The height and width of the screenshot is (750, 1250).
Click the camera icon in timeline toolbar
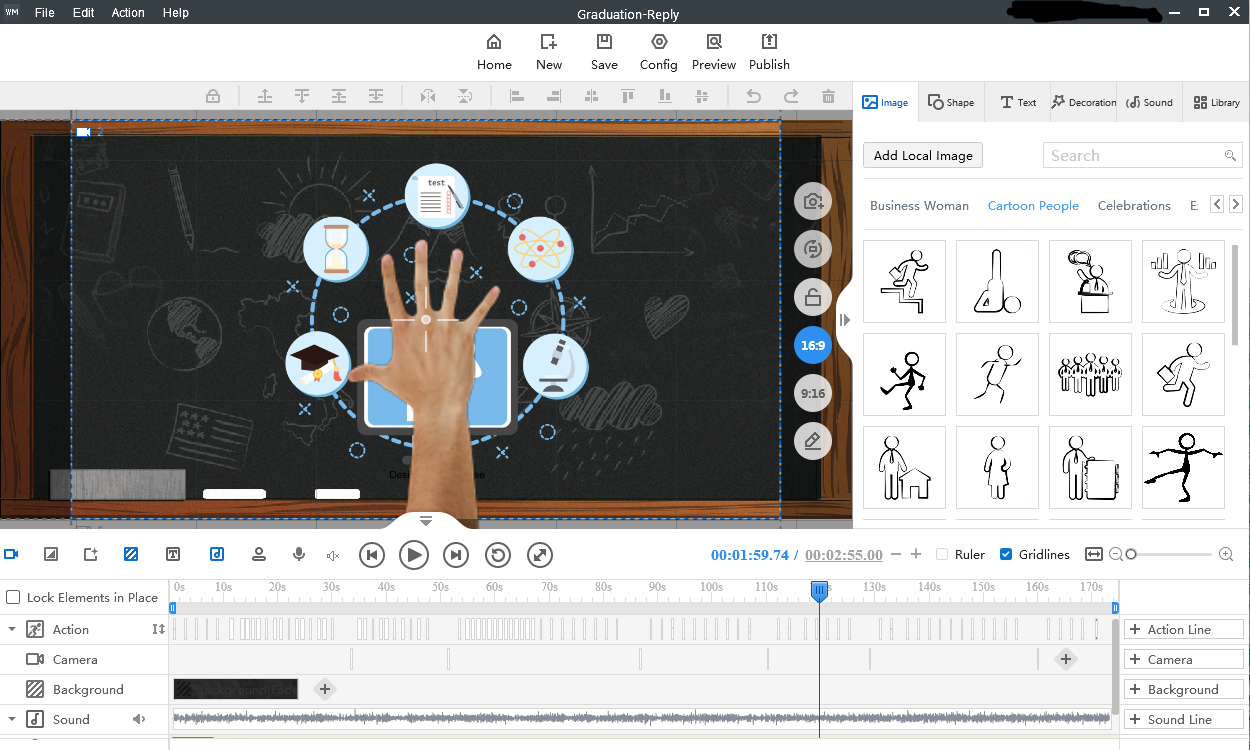click(12, 554)
